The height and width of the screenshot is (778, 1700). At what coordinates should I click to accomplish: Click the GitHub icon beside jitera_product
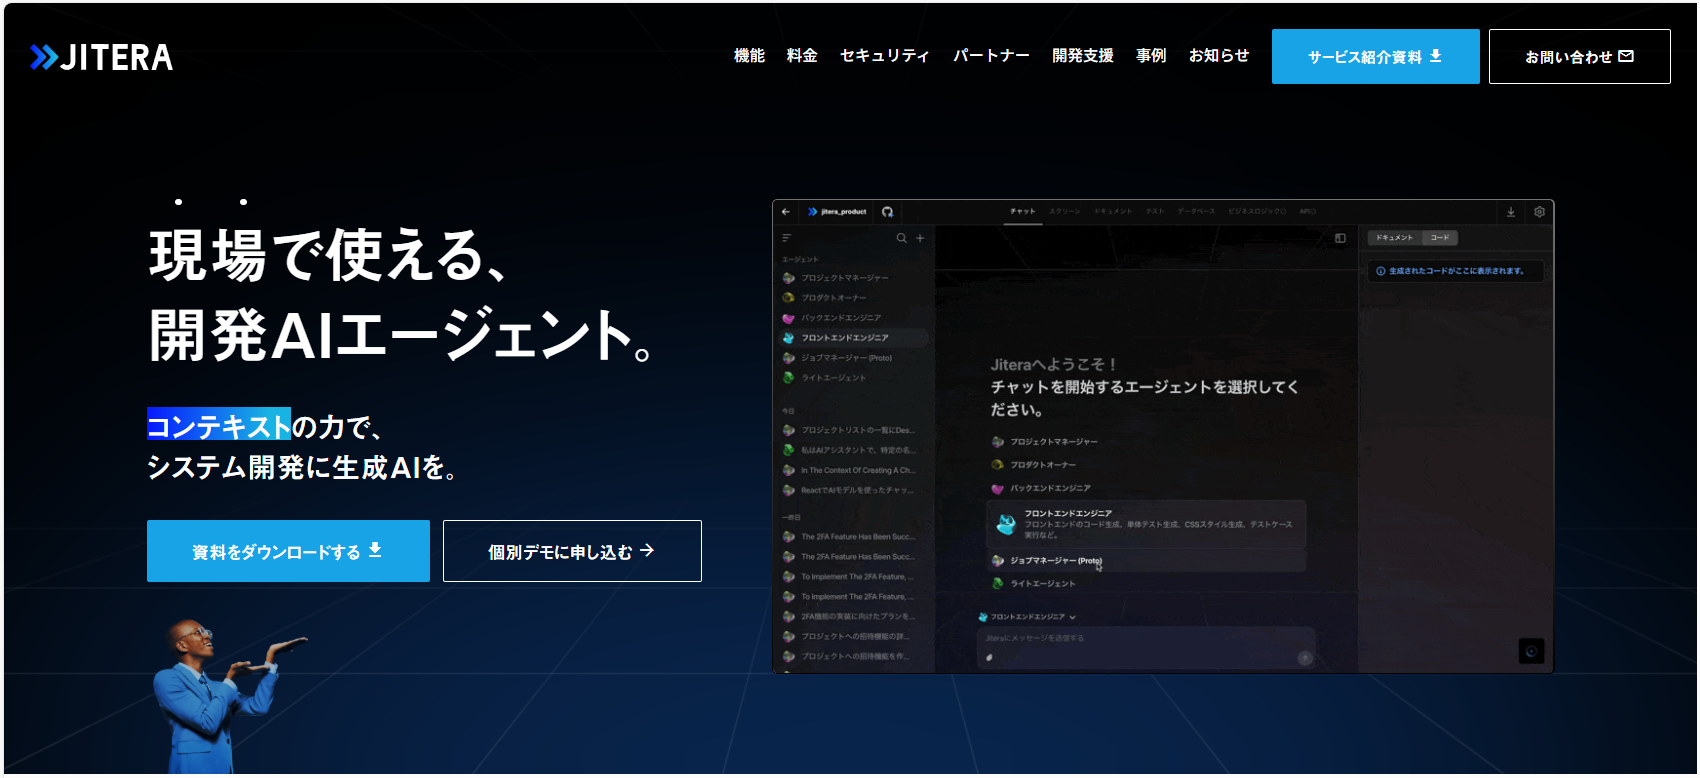(x=887, y=212)
